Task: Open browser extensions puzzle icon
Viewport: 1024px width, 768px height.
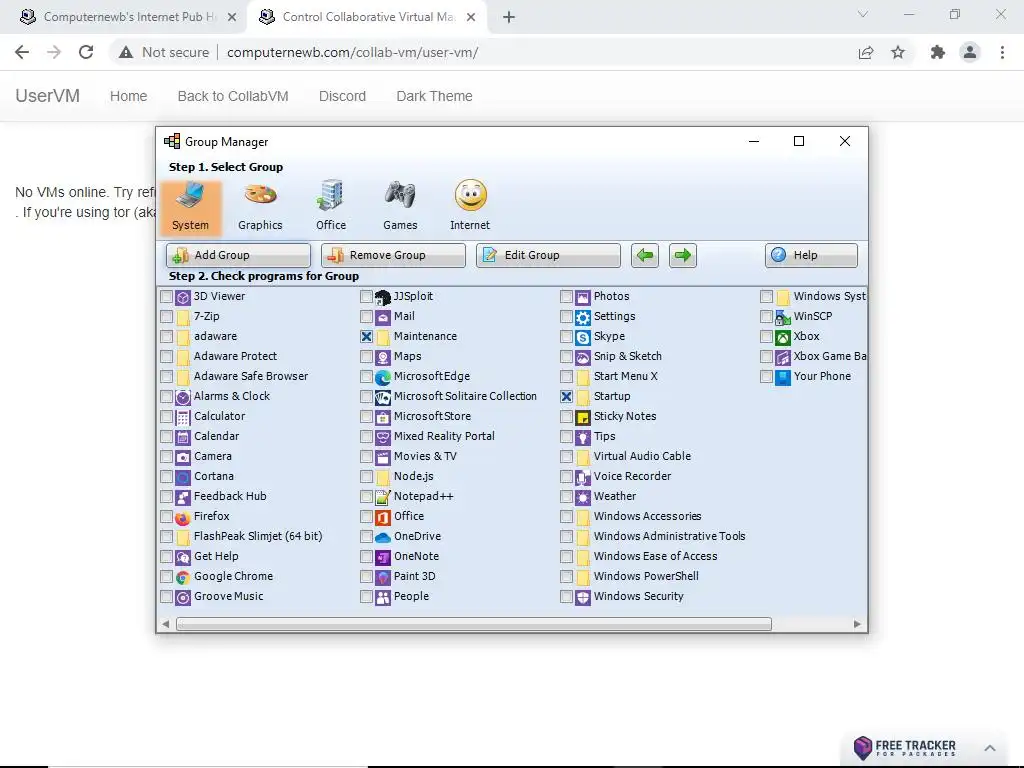Action: point(937,52)
